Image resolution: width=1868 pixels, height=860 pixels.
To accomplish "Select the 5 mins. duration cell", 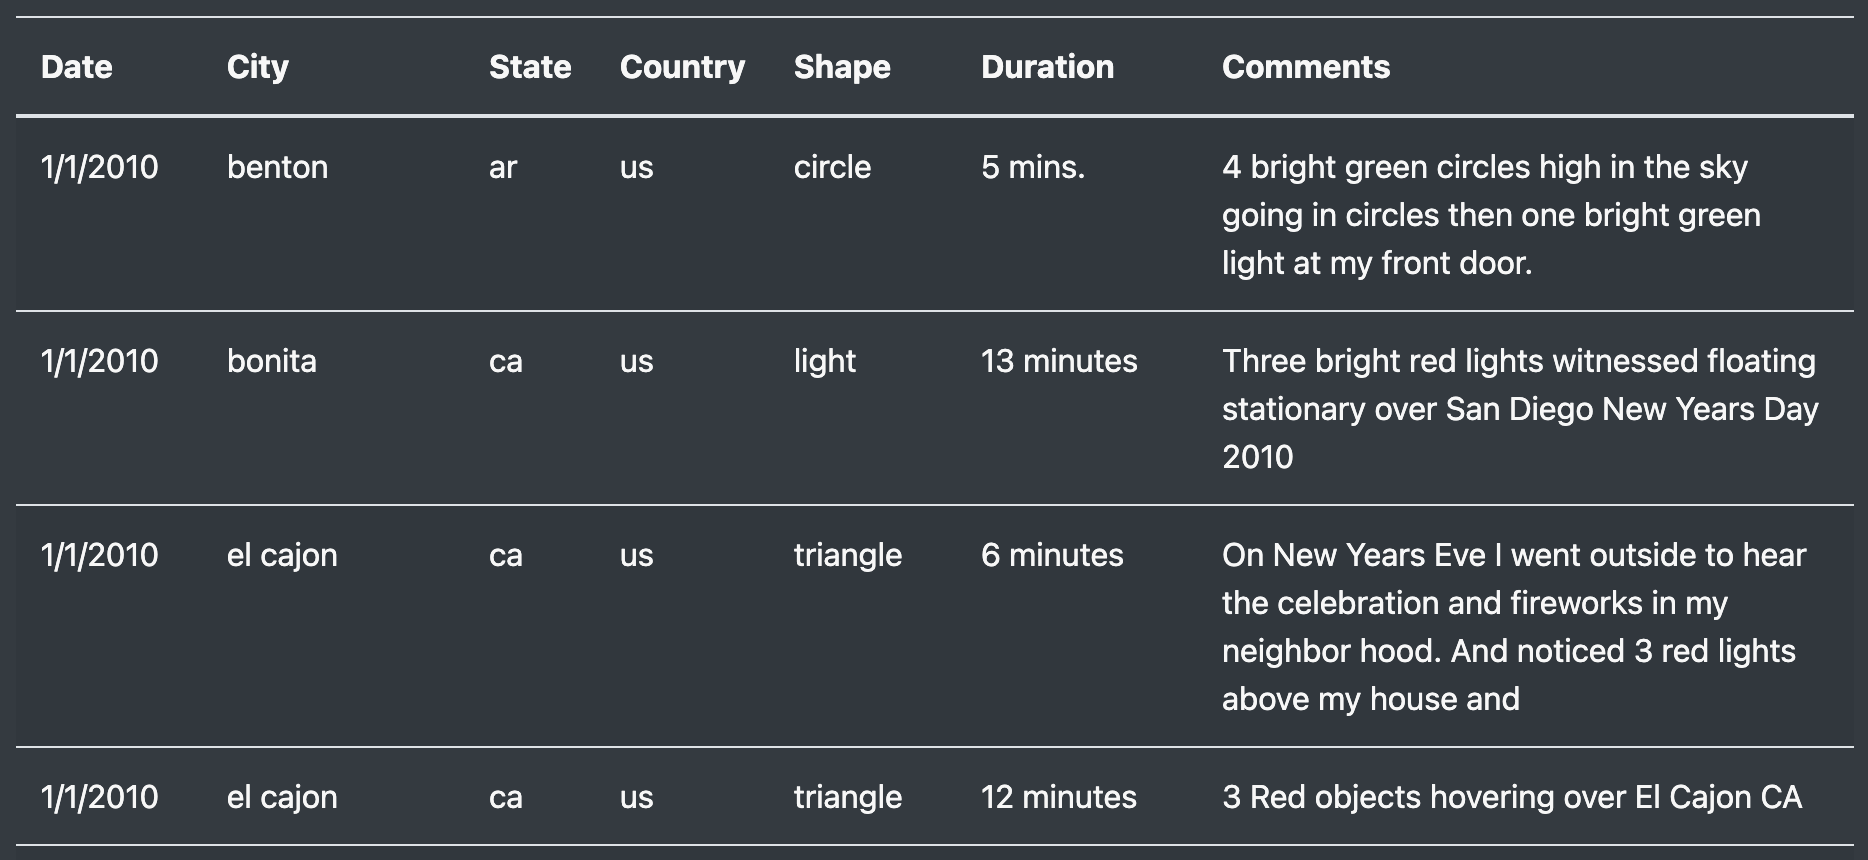I will [1033, 167].
